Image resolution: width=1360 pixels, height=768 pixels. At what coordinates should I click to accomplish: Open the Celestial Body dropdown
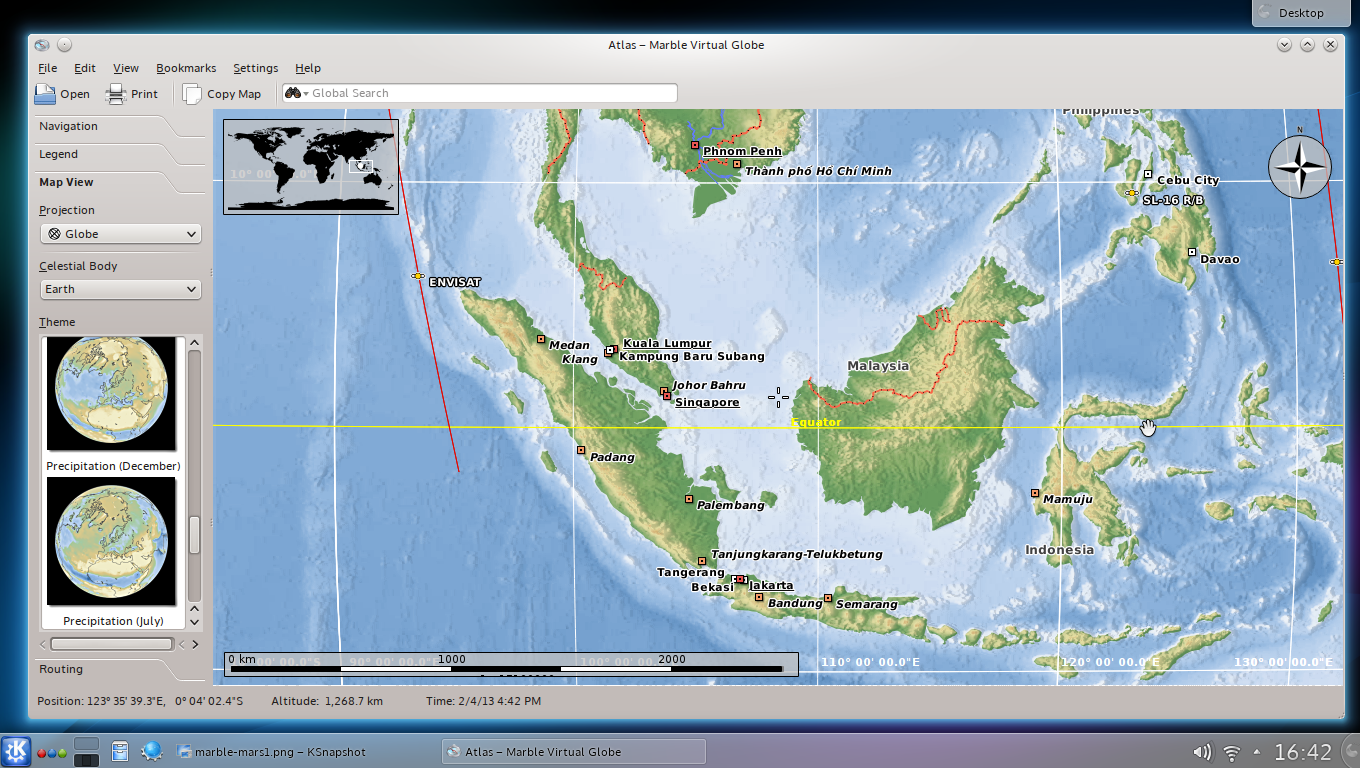pos(120,289)
